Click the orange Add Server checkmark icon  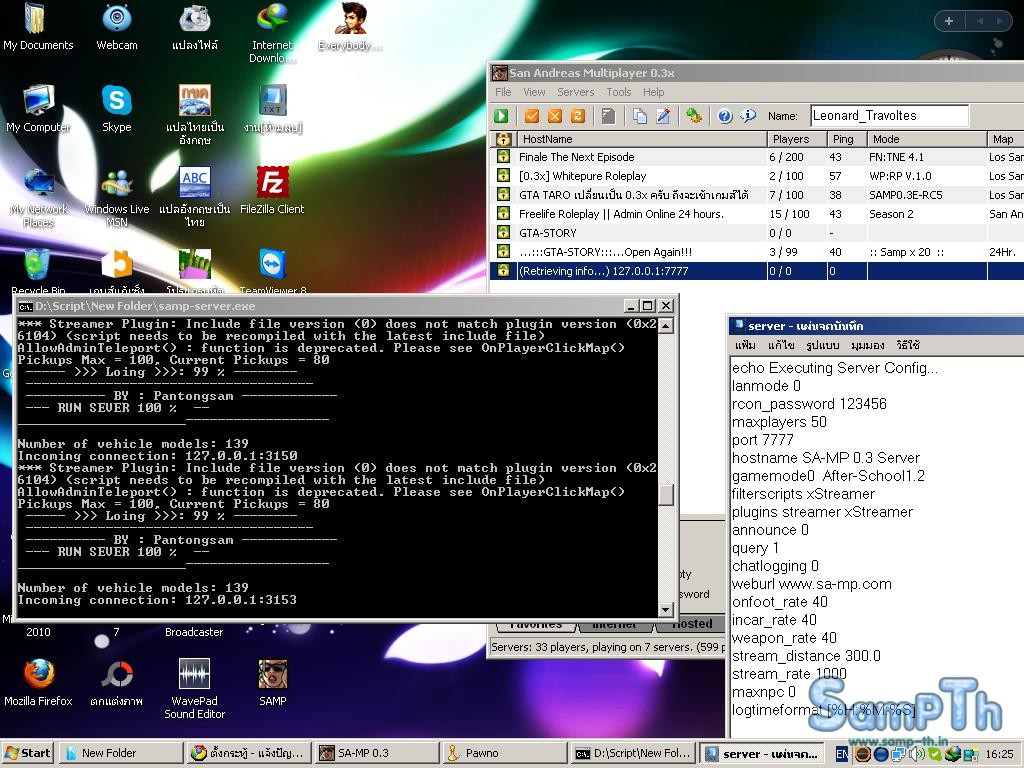point(532,116)
